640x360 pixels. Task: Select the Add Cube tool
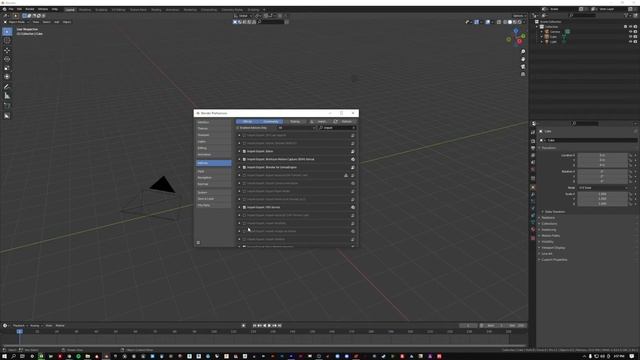[7, 106]
